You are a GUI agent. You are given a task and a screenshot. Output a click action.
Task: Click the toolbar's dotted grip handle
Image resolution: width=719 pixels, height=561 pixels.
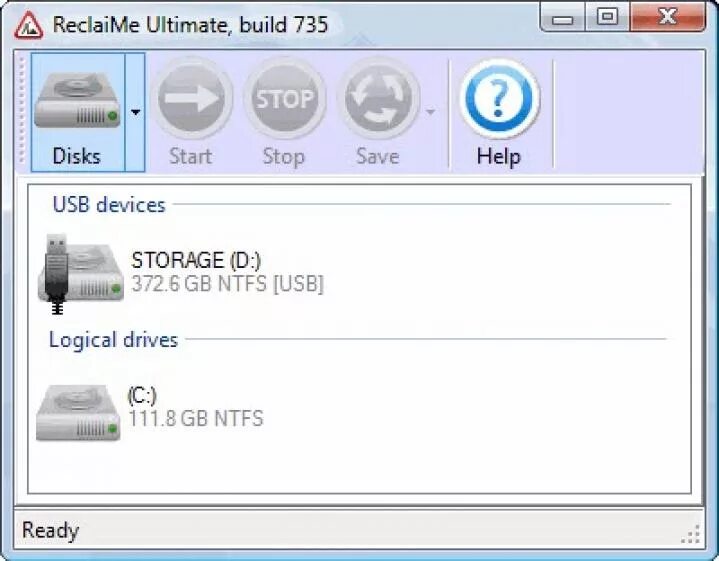pyautogui.click(x=22, y=111)
